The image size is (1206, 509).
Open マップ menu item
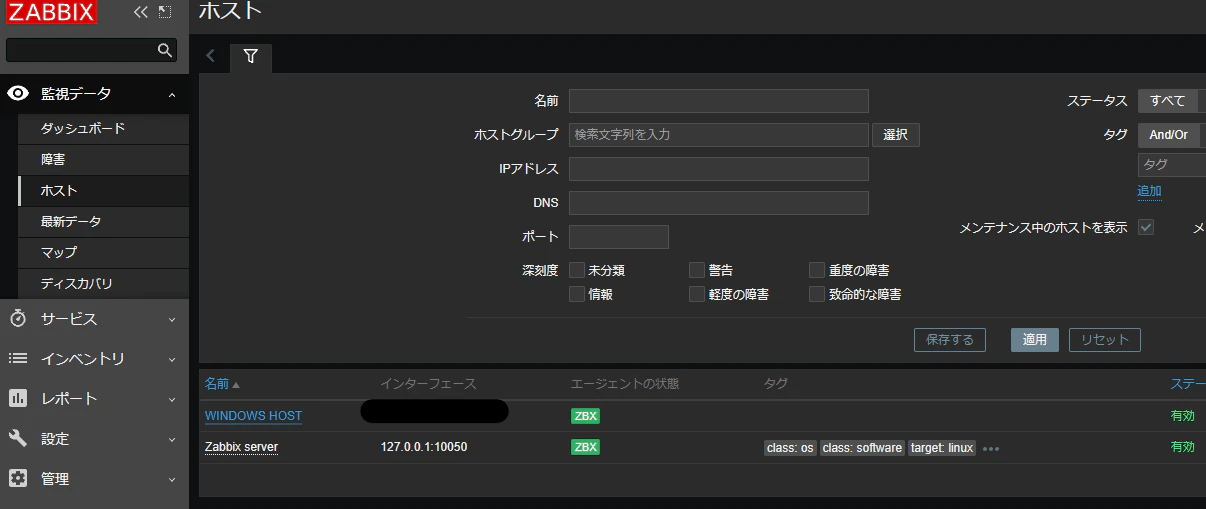click(103, 253)
